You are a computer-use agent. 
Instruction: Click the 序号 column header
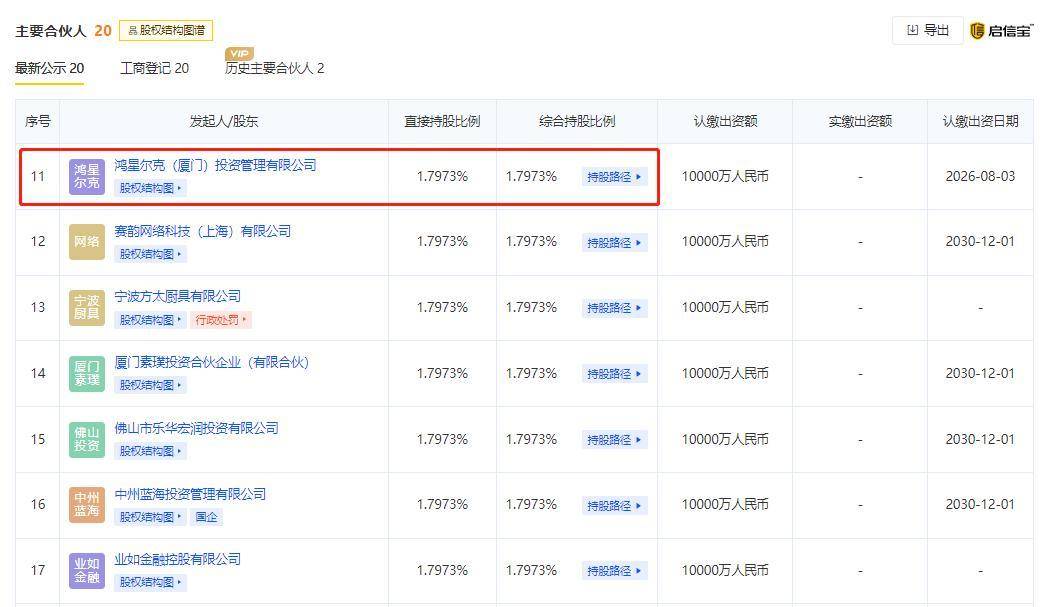[38, 121]
